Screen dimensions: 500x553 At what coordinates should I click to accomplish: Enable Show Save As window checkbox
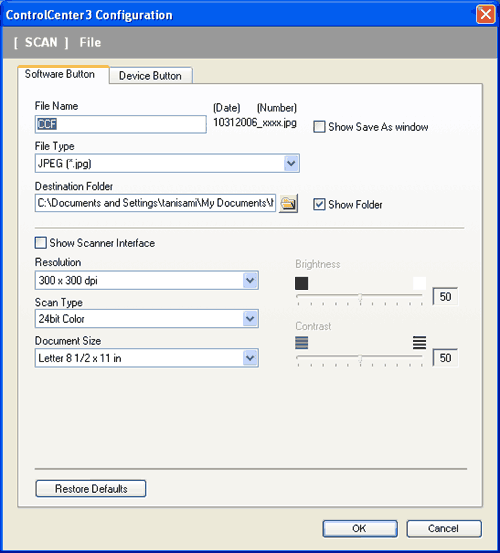tap(319, 127)
